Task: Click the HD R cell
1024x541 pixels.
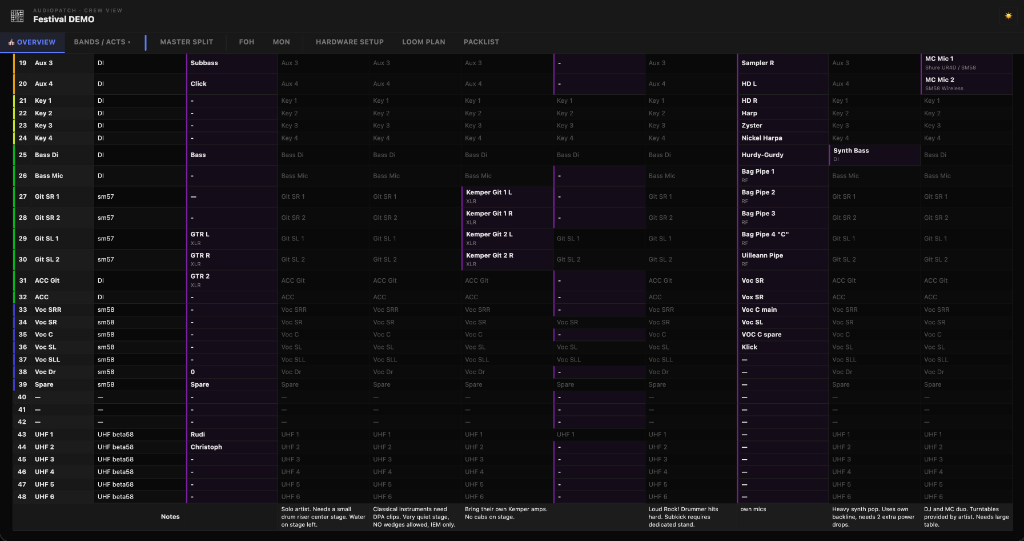Action: click(x=783, y=101)
